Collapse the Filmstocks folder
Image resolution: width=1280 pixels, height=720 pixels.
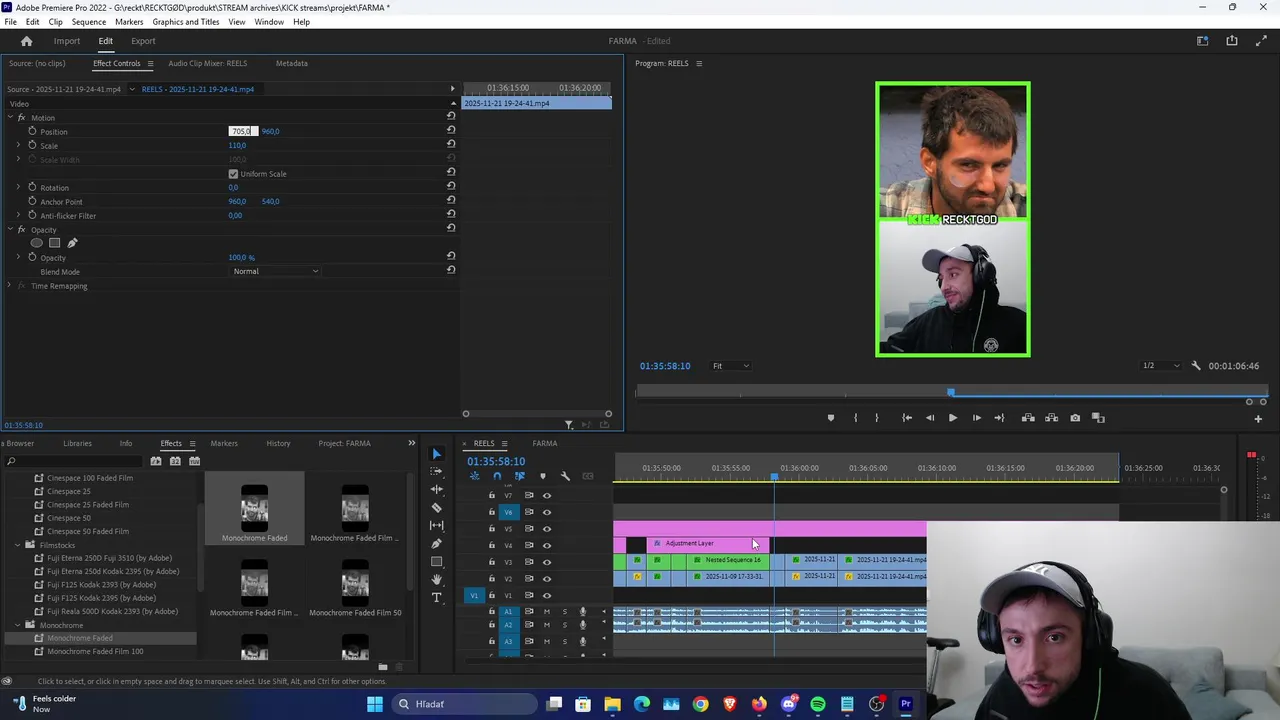[17, 545]
